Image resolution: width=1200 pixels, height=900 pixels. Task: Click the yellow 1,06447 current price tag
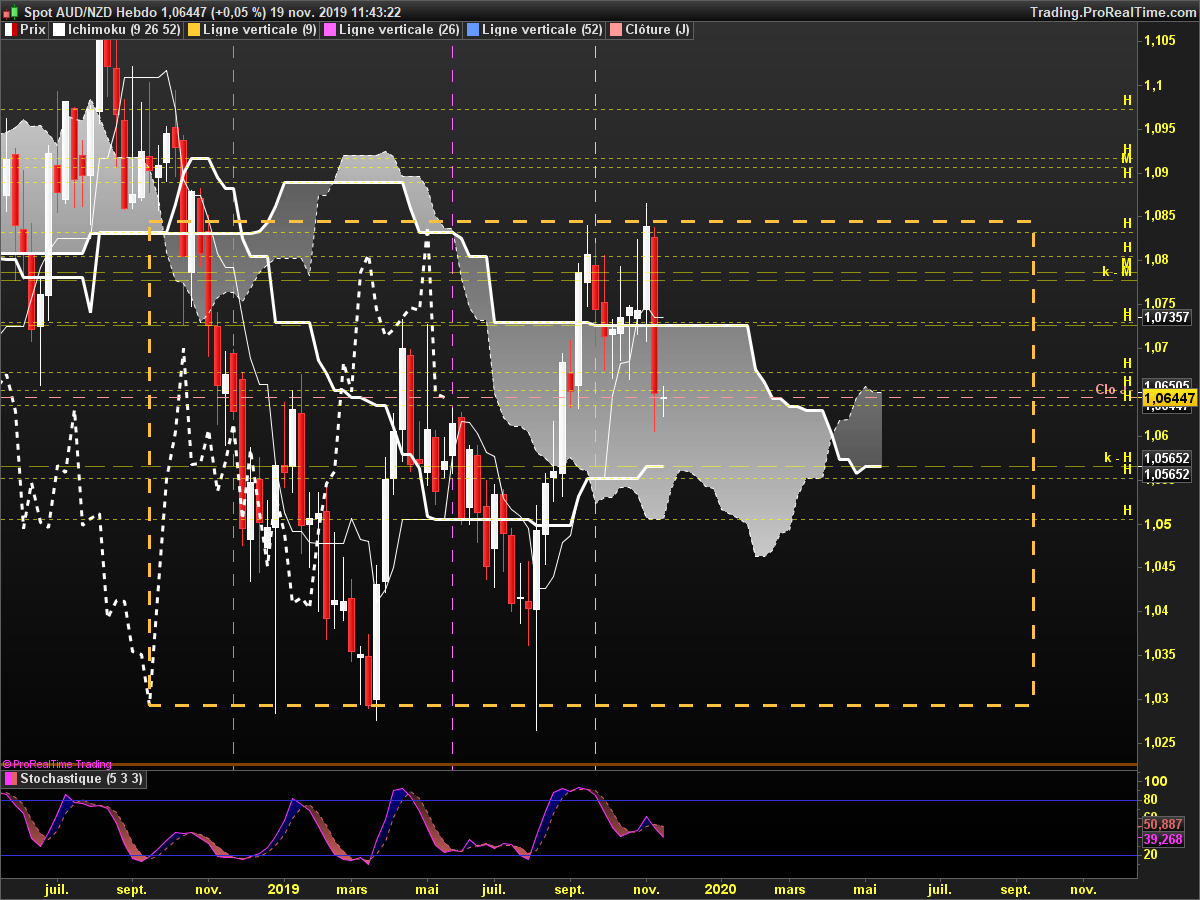tap(1170, 398)
